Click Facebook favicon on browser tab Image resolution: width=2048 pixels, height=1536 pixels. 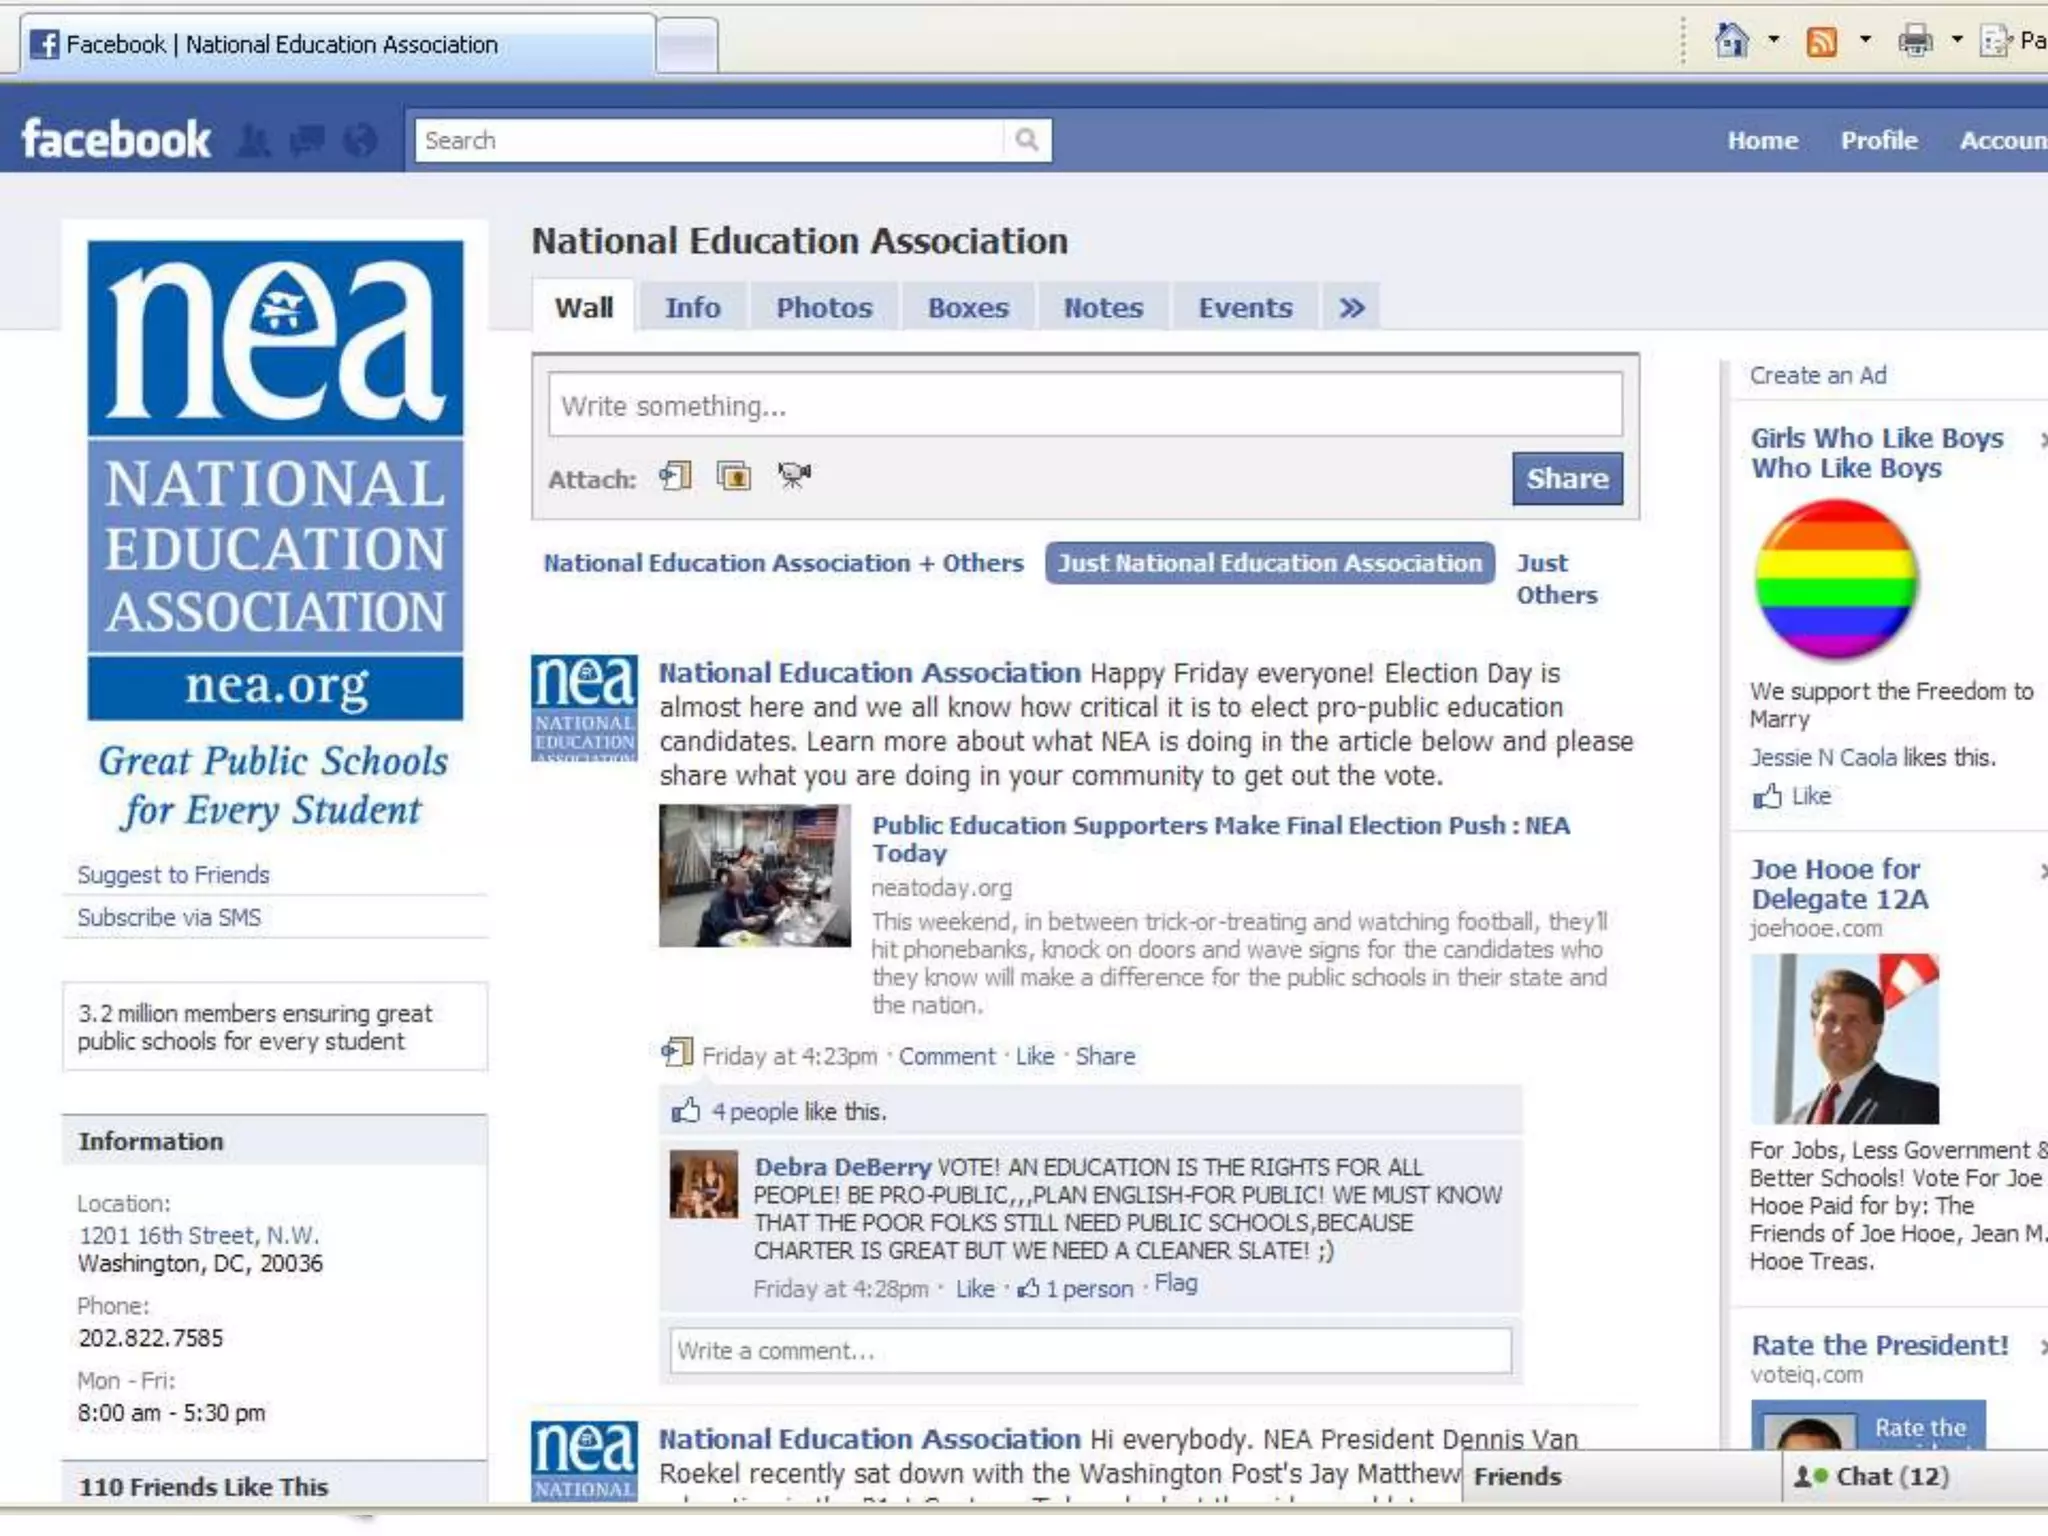(44, 44)
